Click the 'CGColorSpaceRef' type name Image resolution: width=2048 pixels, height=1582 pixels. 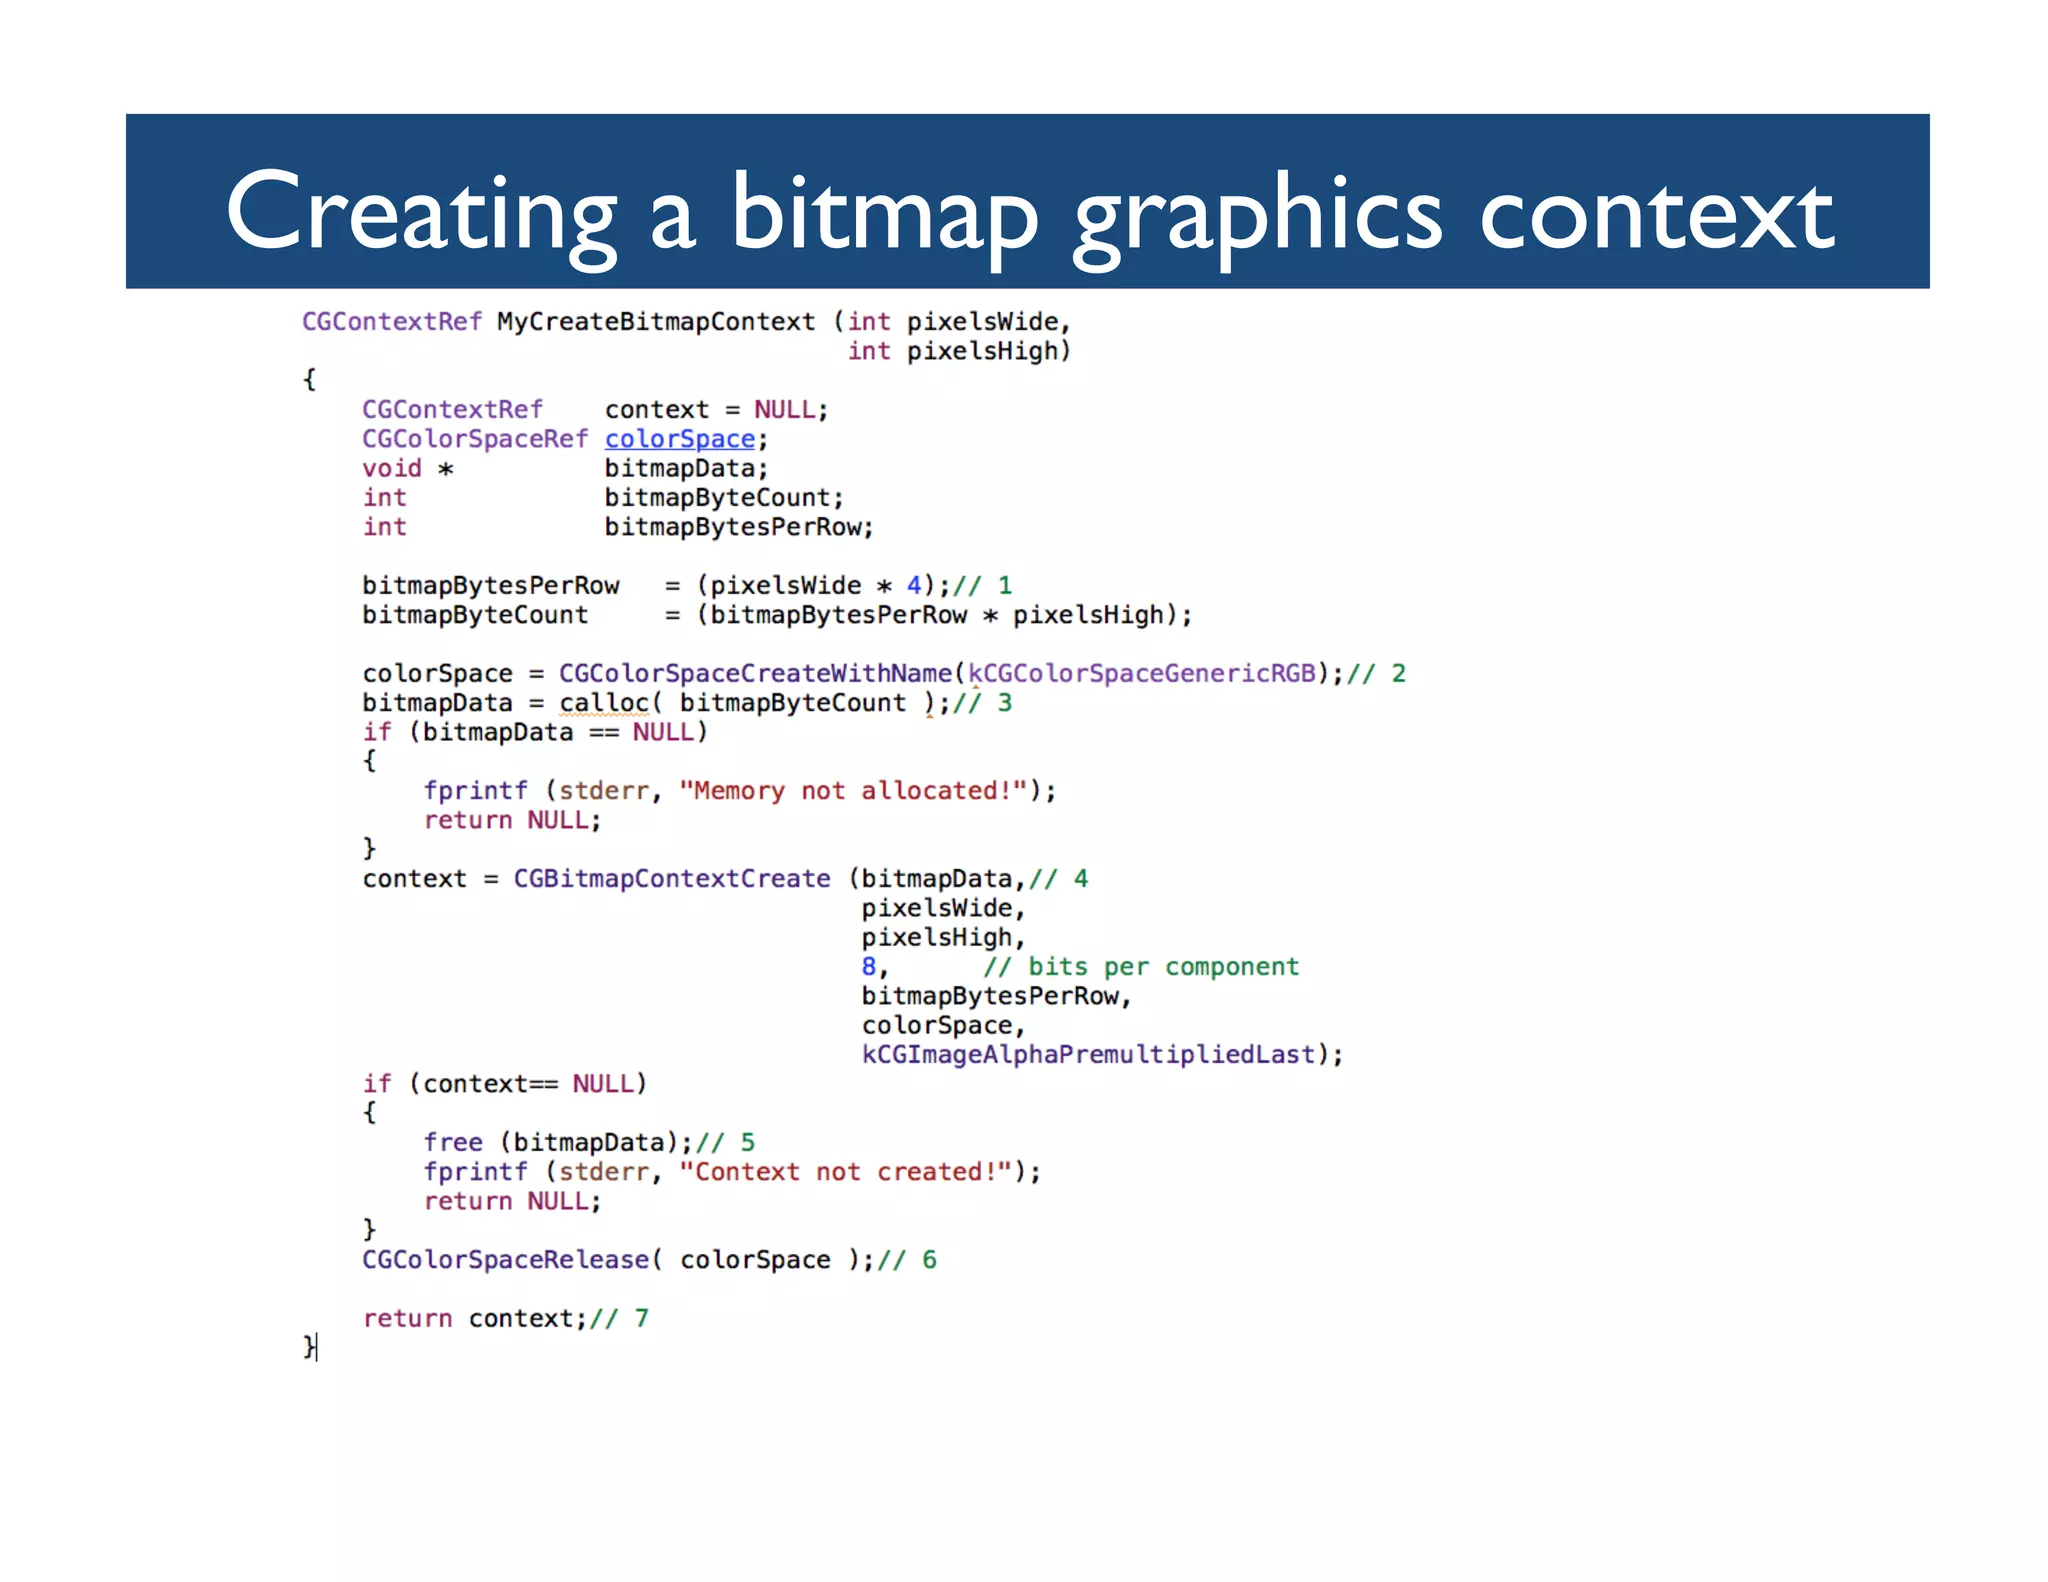click(x=475, y=439)
